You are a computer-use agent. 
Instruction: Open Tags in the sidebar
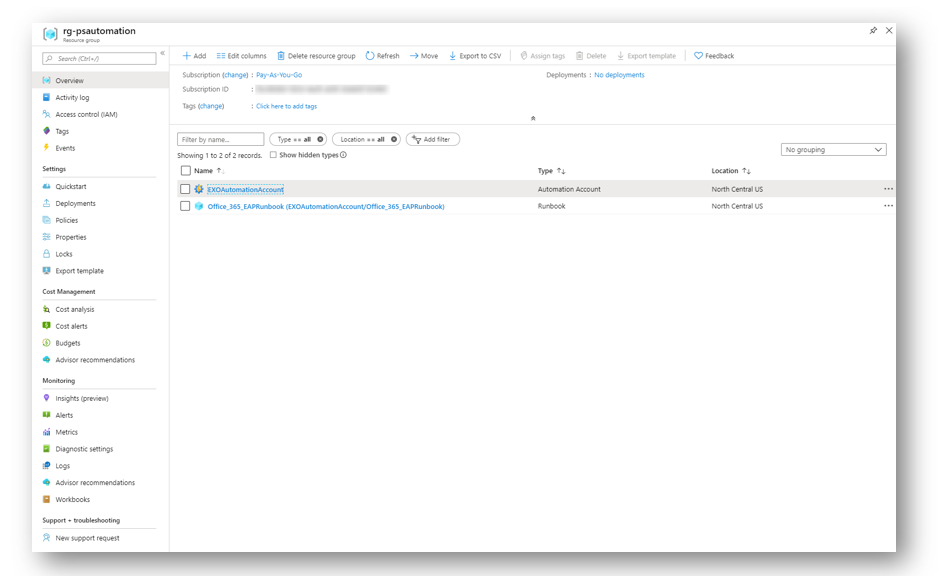62,131
